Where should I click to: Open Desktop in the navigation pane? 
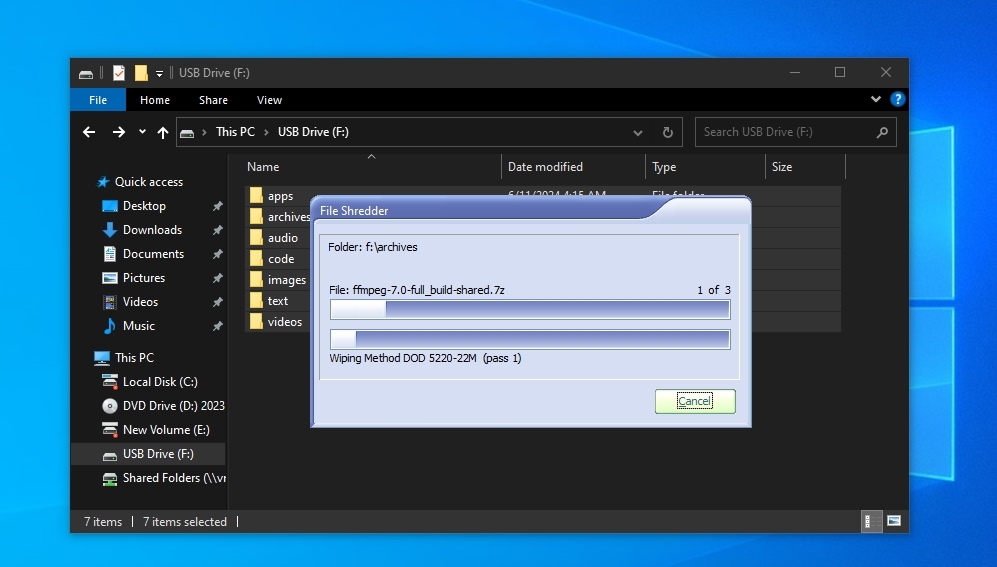pyautogui.click(x=144, y=206)
